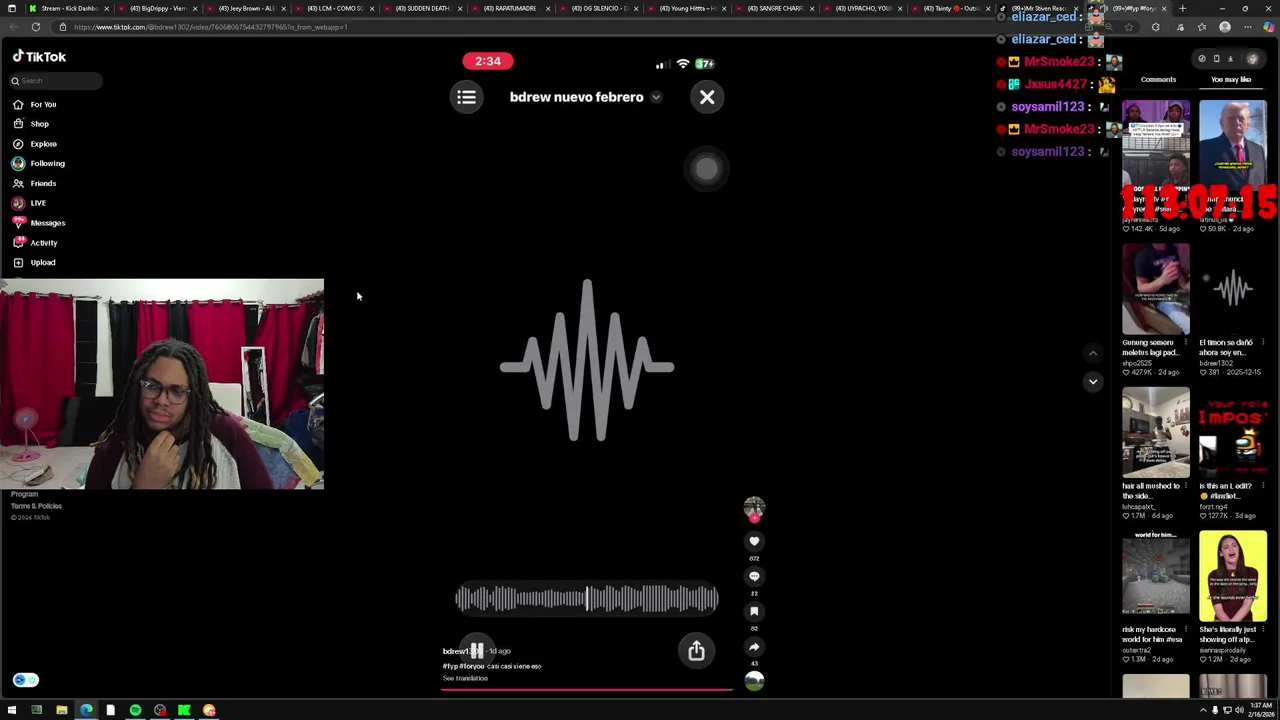
Task: Open the Following feed
Action: [39, 163]
